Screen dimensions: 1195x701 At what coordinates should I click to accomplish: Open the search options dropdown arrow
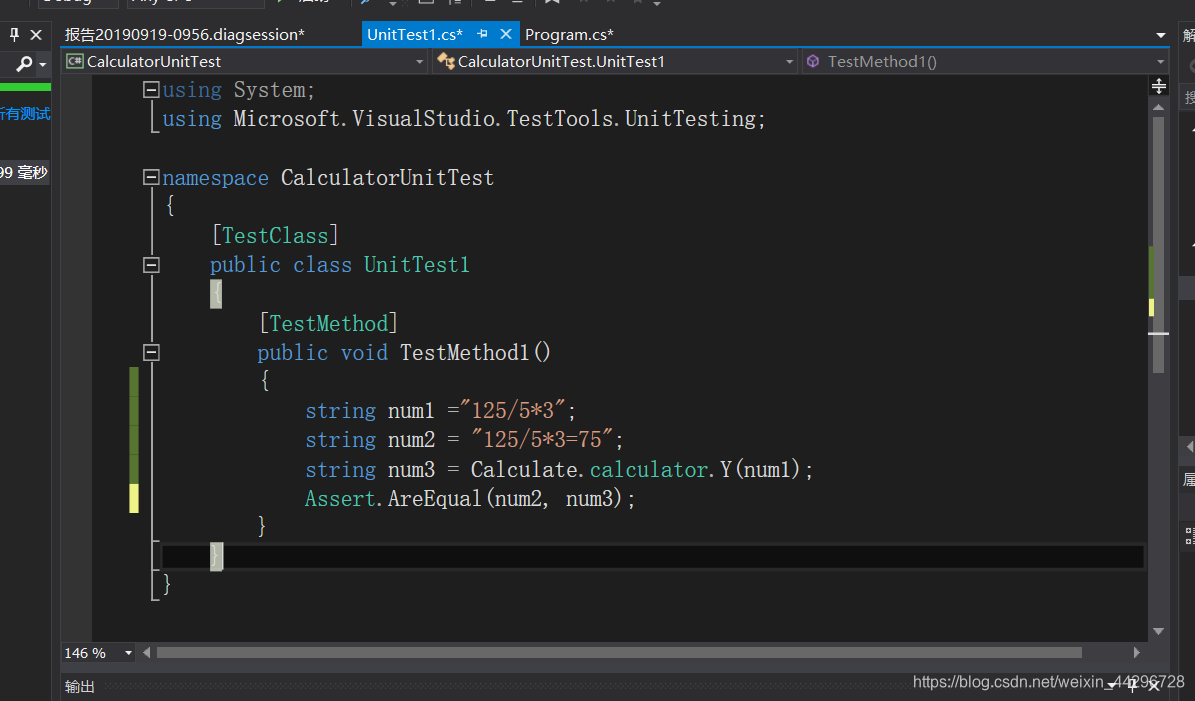[43, 65]
